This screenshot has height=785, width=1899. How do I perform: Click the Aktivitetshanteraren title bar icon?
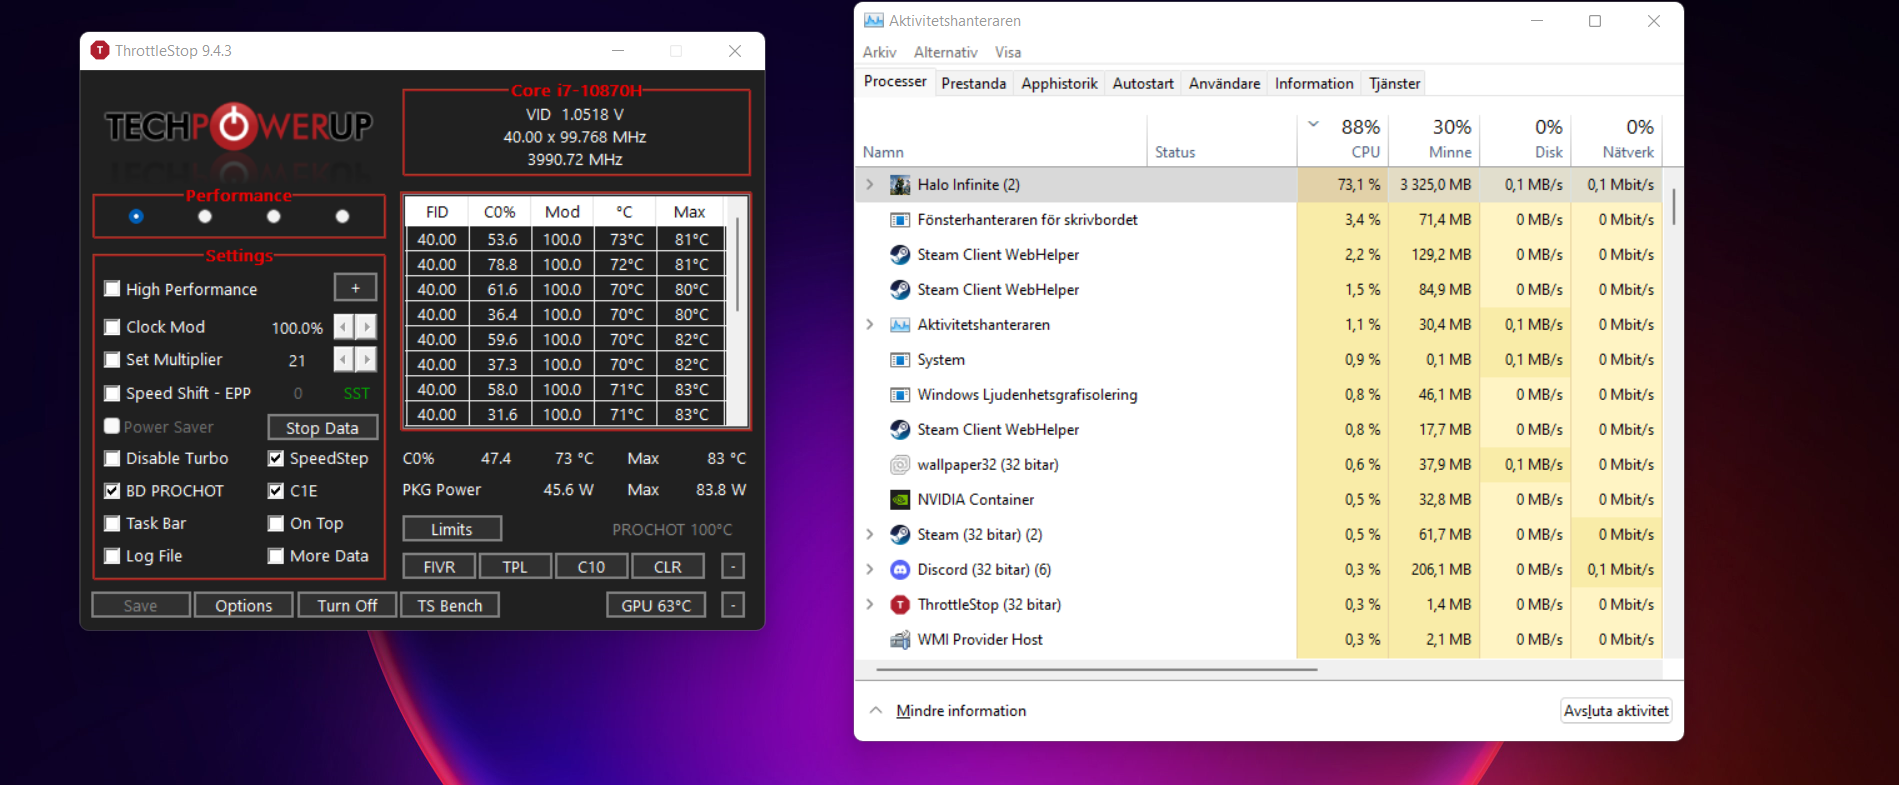[874, 20]
